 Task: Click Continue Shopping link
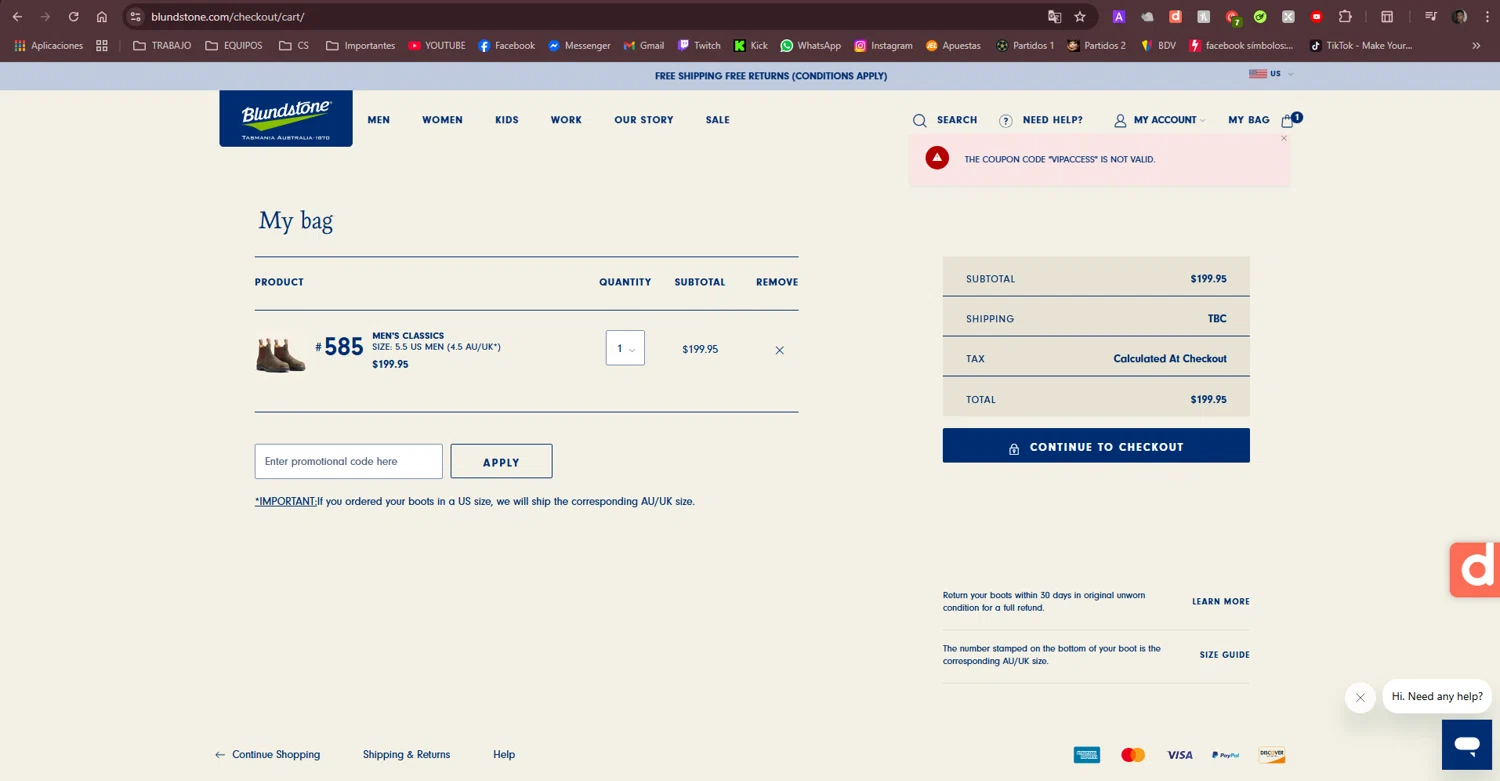[267, 755]
